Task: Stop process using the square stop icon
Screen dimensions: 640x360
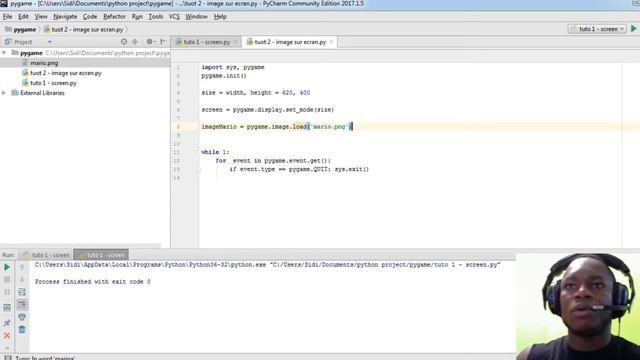Action: 7,280
